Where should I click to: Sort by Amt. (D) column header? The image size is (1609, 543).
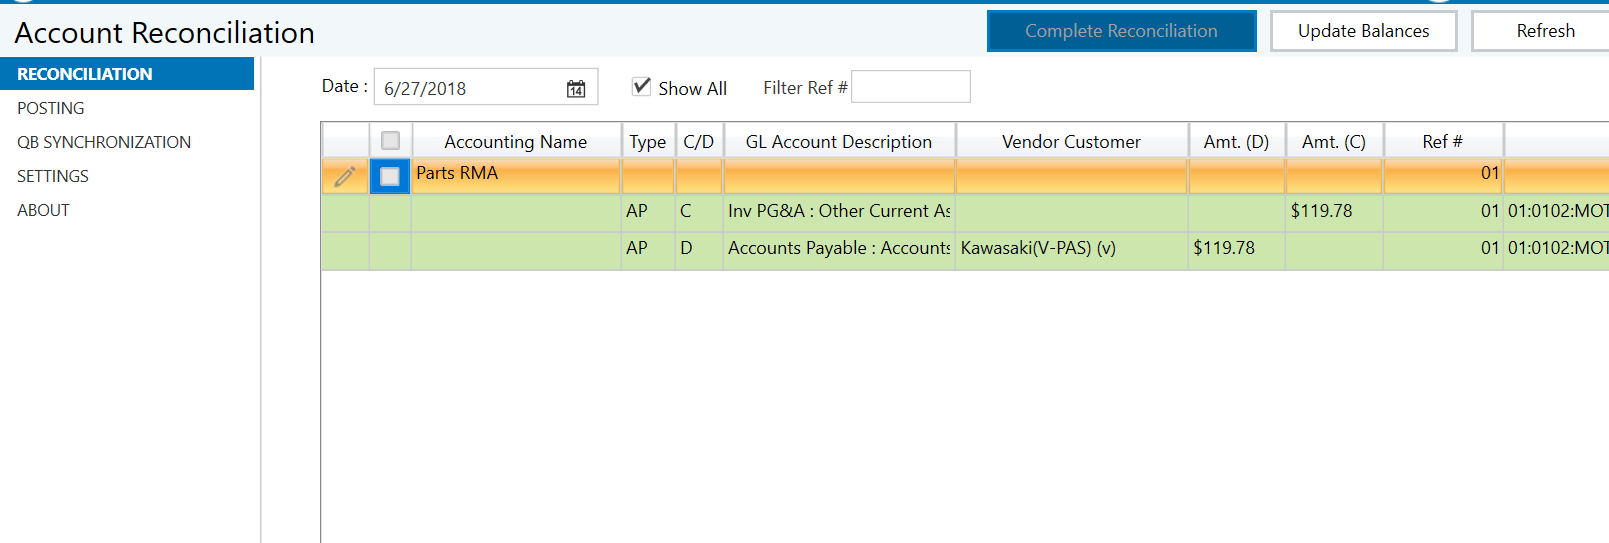tap(1236, 141)
